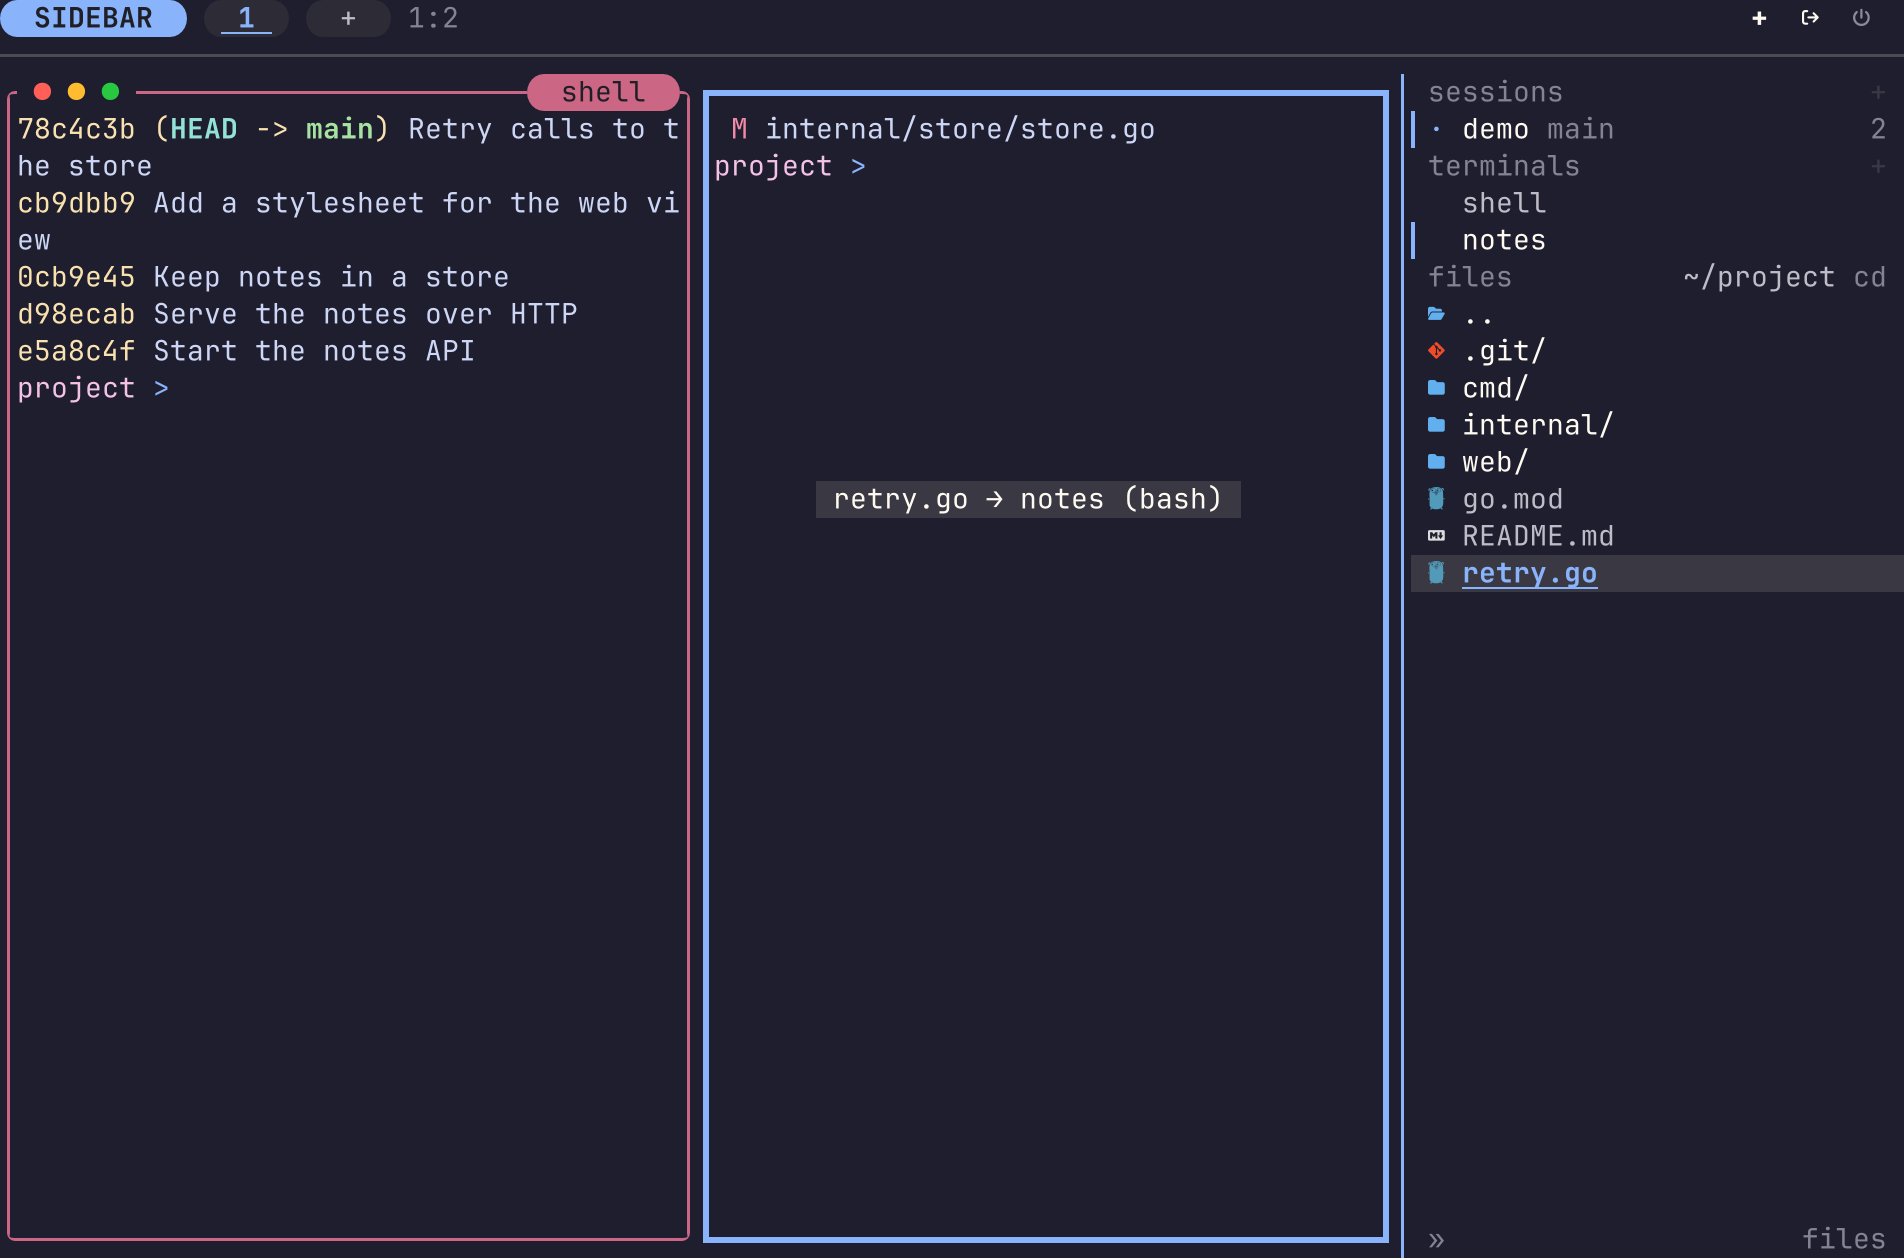
Task: Click the retry.go file link
Action: pyautogui.click(x=1529, y=573)
